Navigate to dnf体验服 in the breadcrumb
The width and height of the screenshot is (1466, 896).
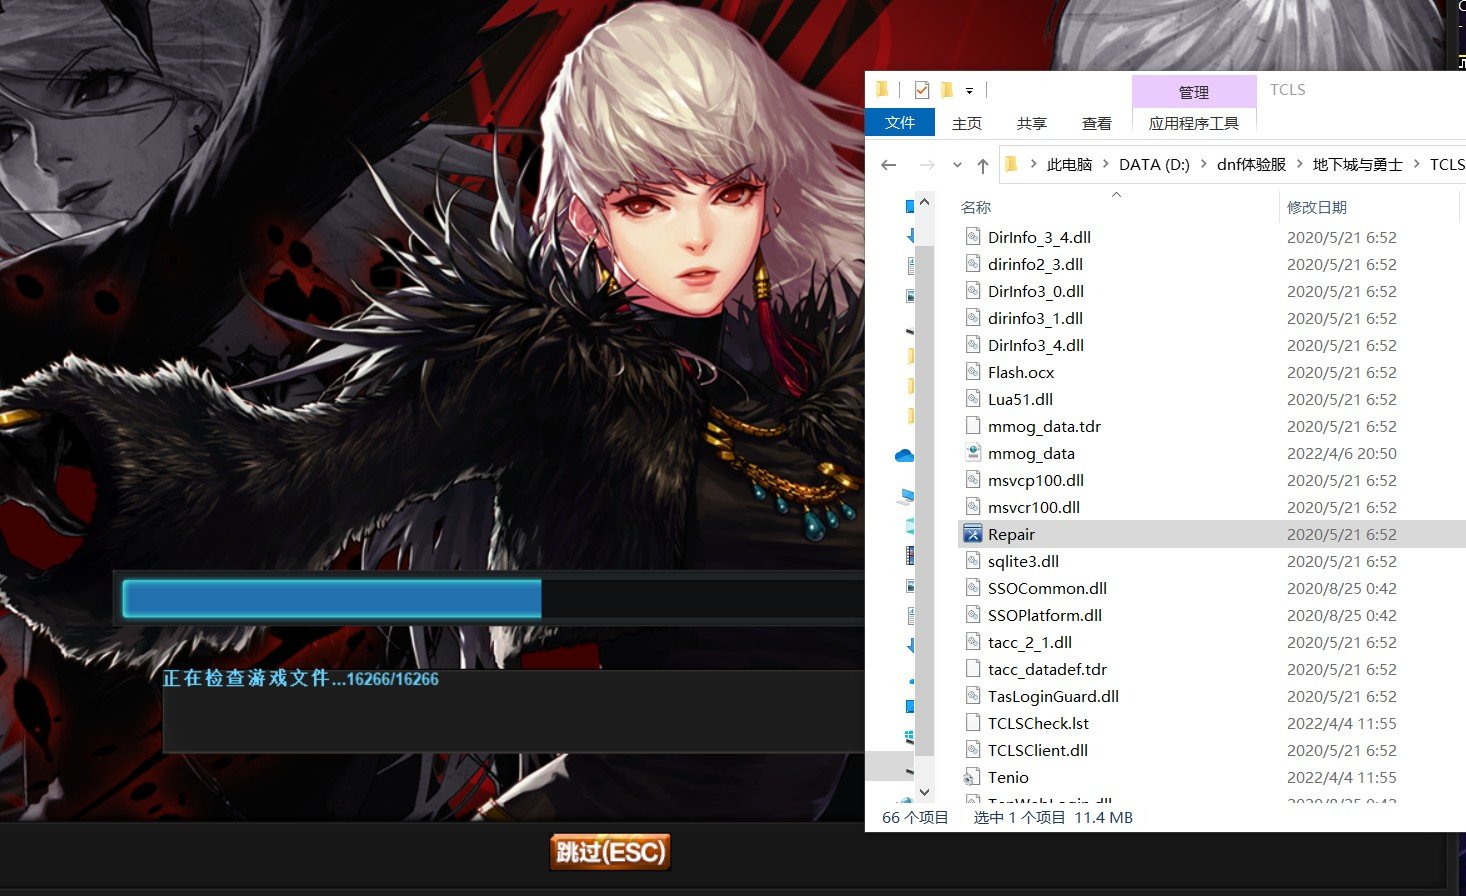1251,164
